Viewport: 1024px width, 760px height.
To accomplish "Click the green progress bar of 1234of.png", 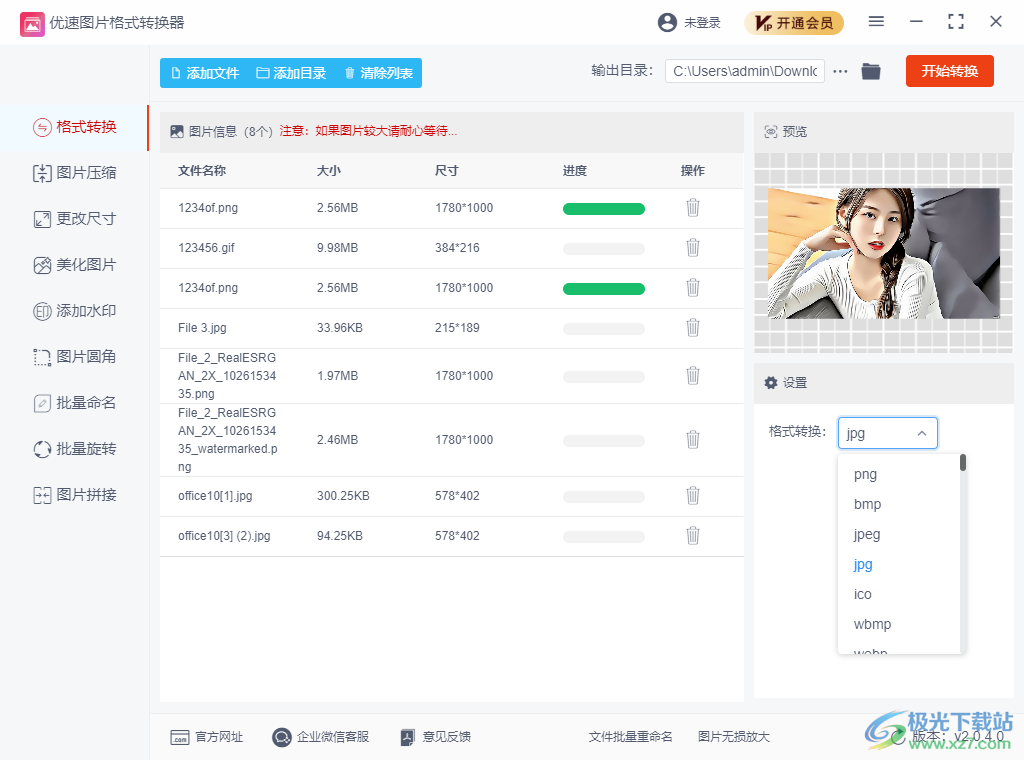I will (603, 208).
